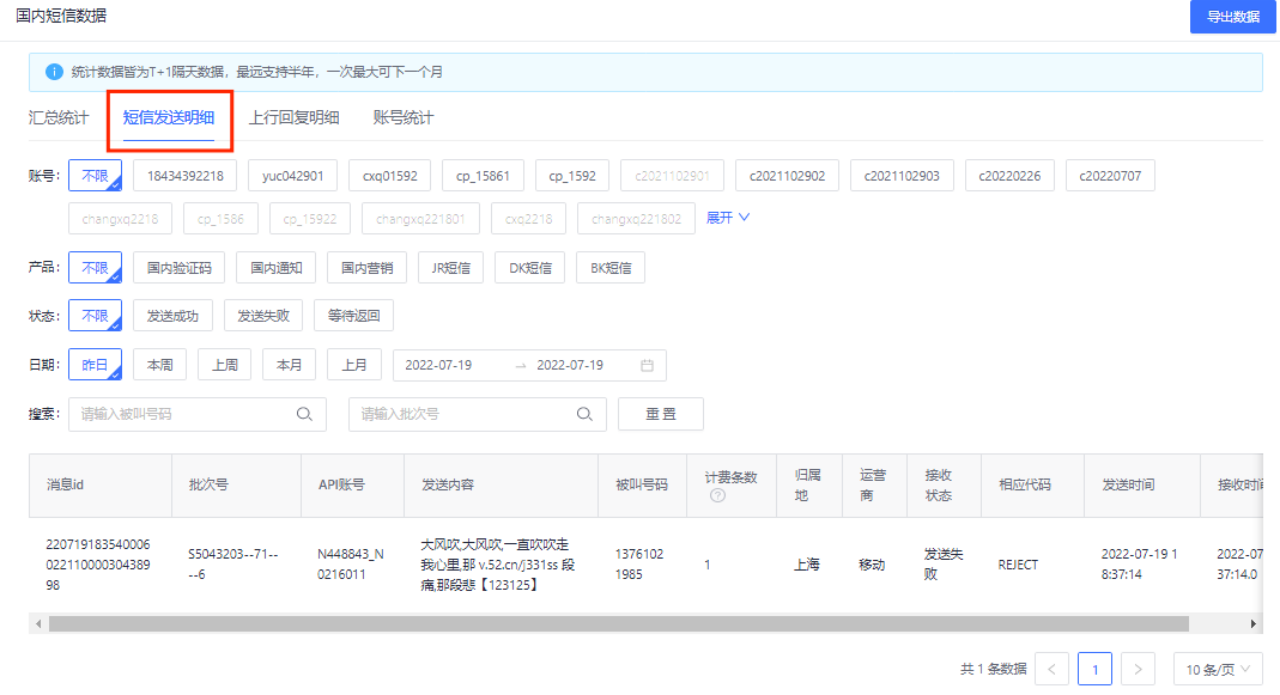The height and width of the screenshot is (695, 1280).
Task: Filter status by 等待返回
Action: [x=354, y=316]
